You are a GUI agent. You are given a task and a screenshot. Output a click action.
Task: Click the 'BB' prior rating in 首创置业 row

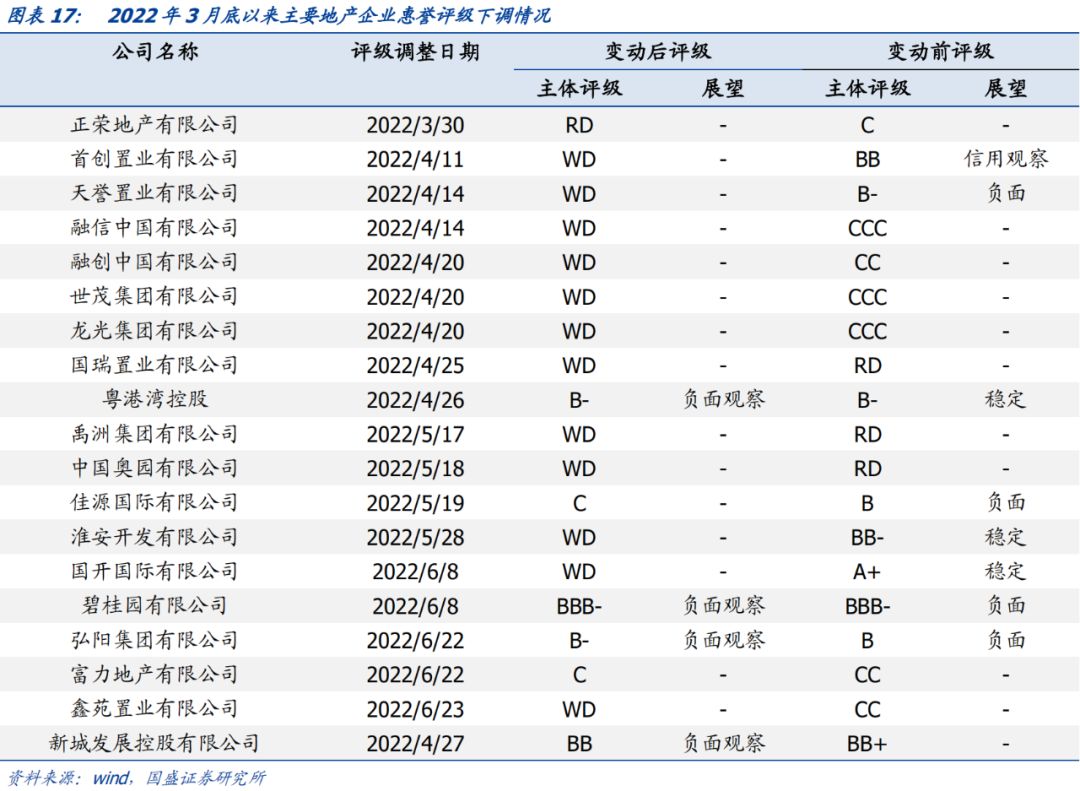coord(867,160)
